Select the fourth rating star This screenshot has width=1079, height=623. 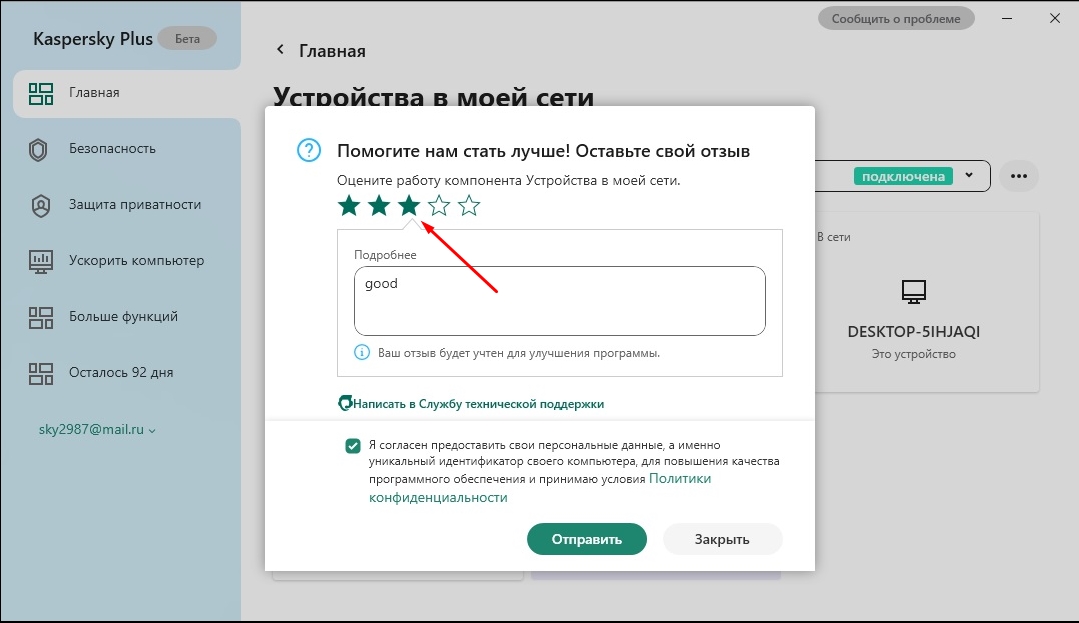(439, 206)
